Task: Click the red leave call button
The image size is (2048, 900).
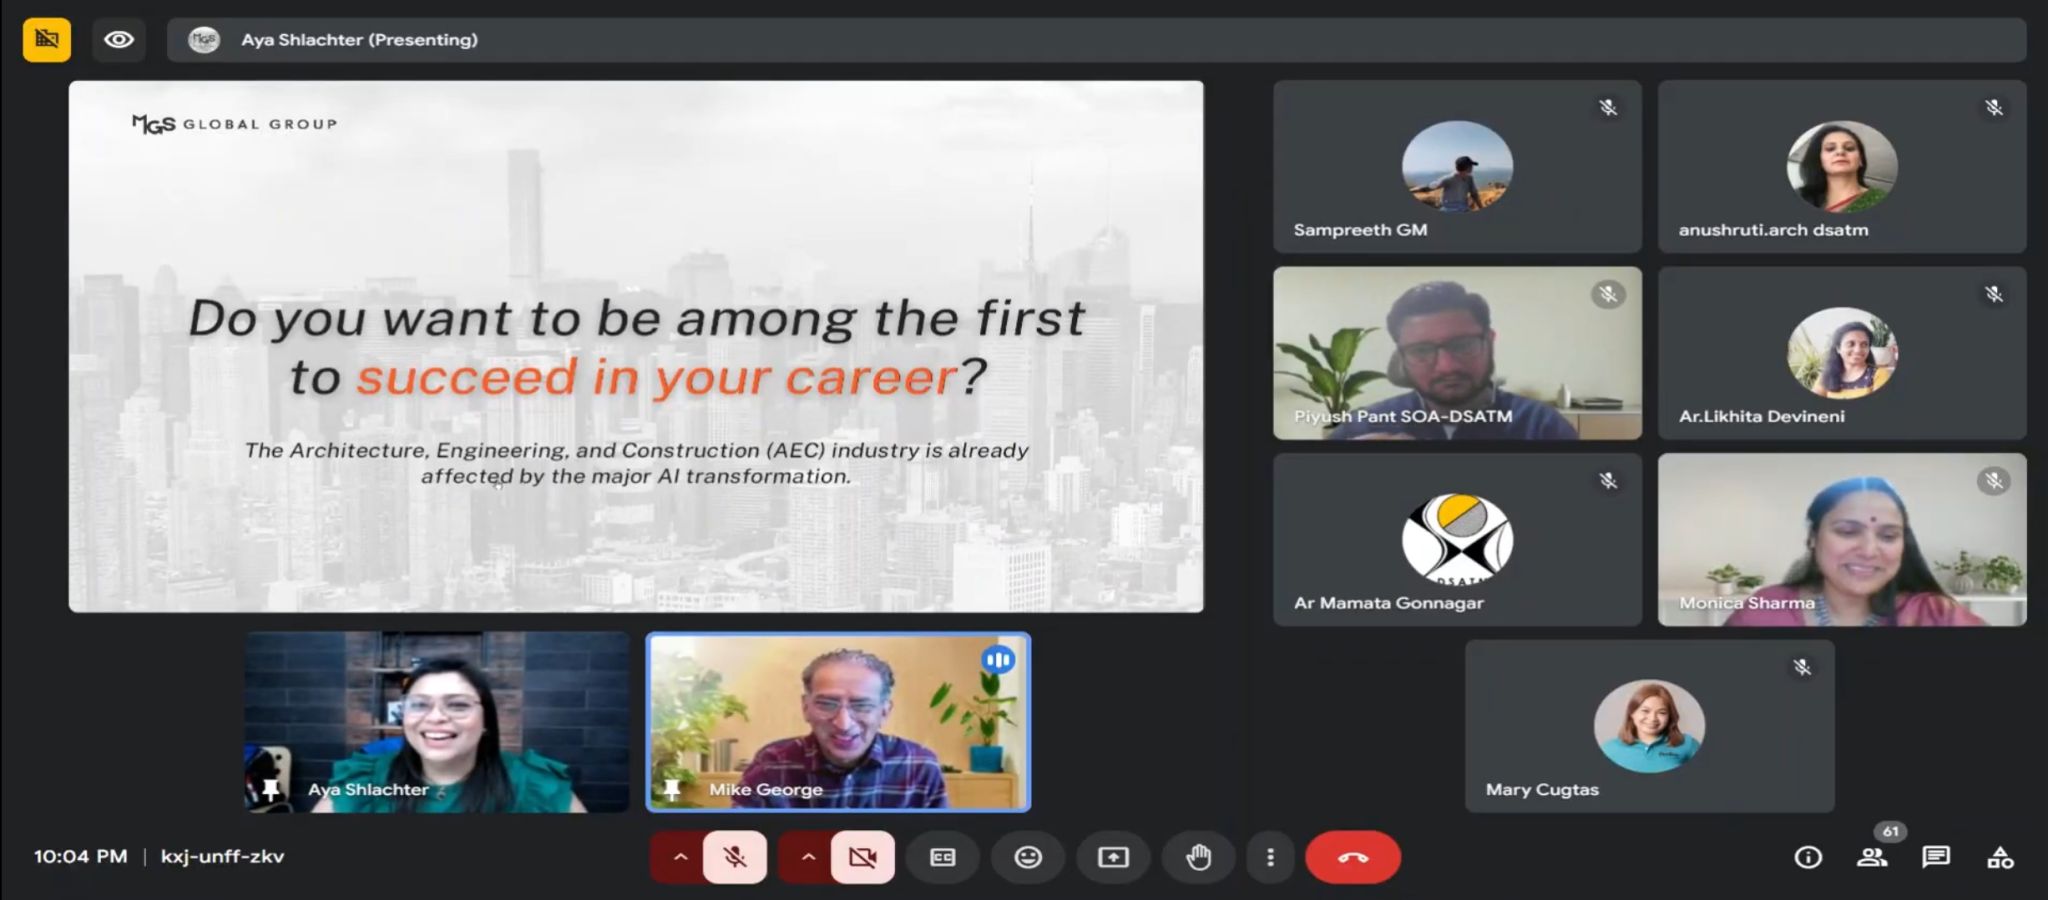Action: 1352,857
